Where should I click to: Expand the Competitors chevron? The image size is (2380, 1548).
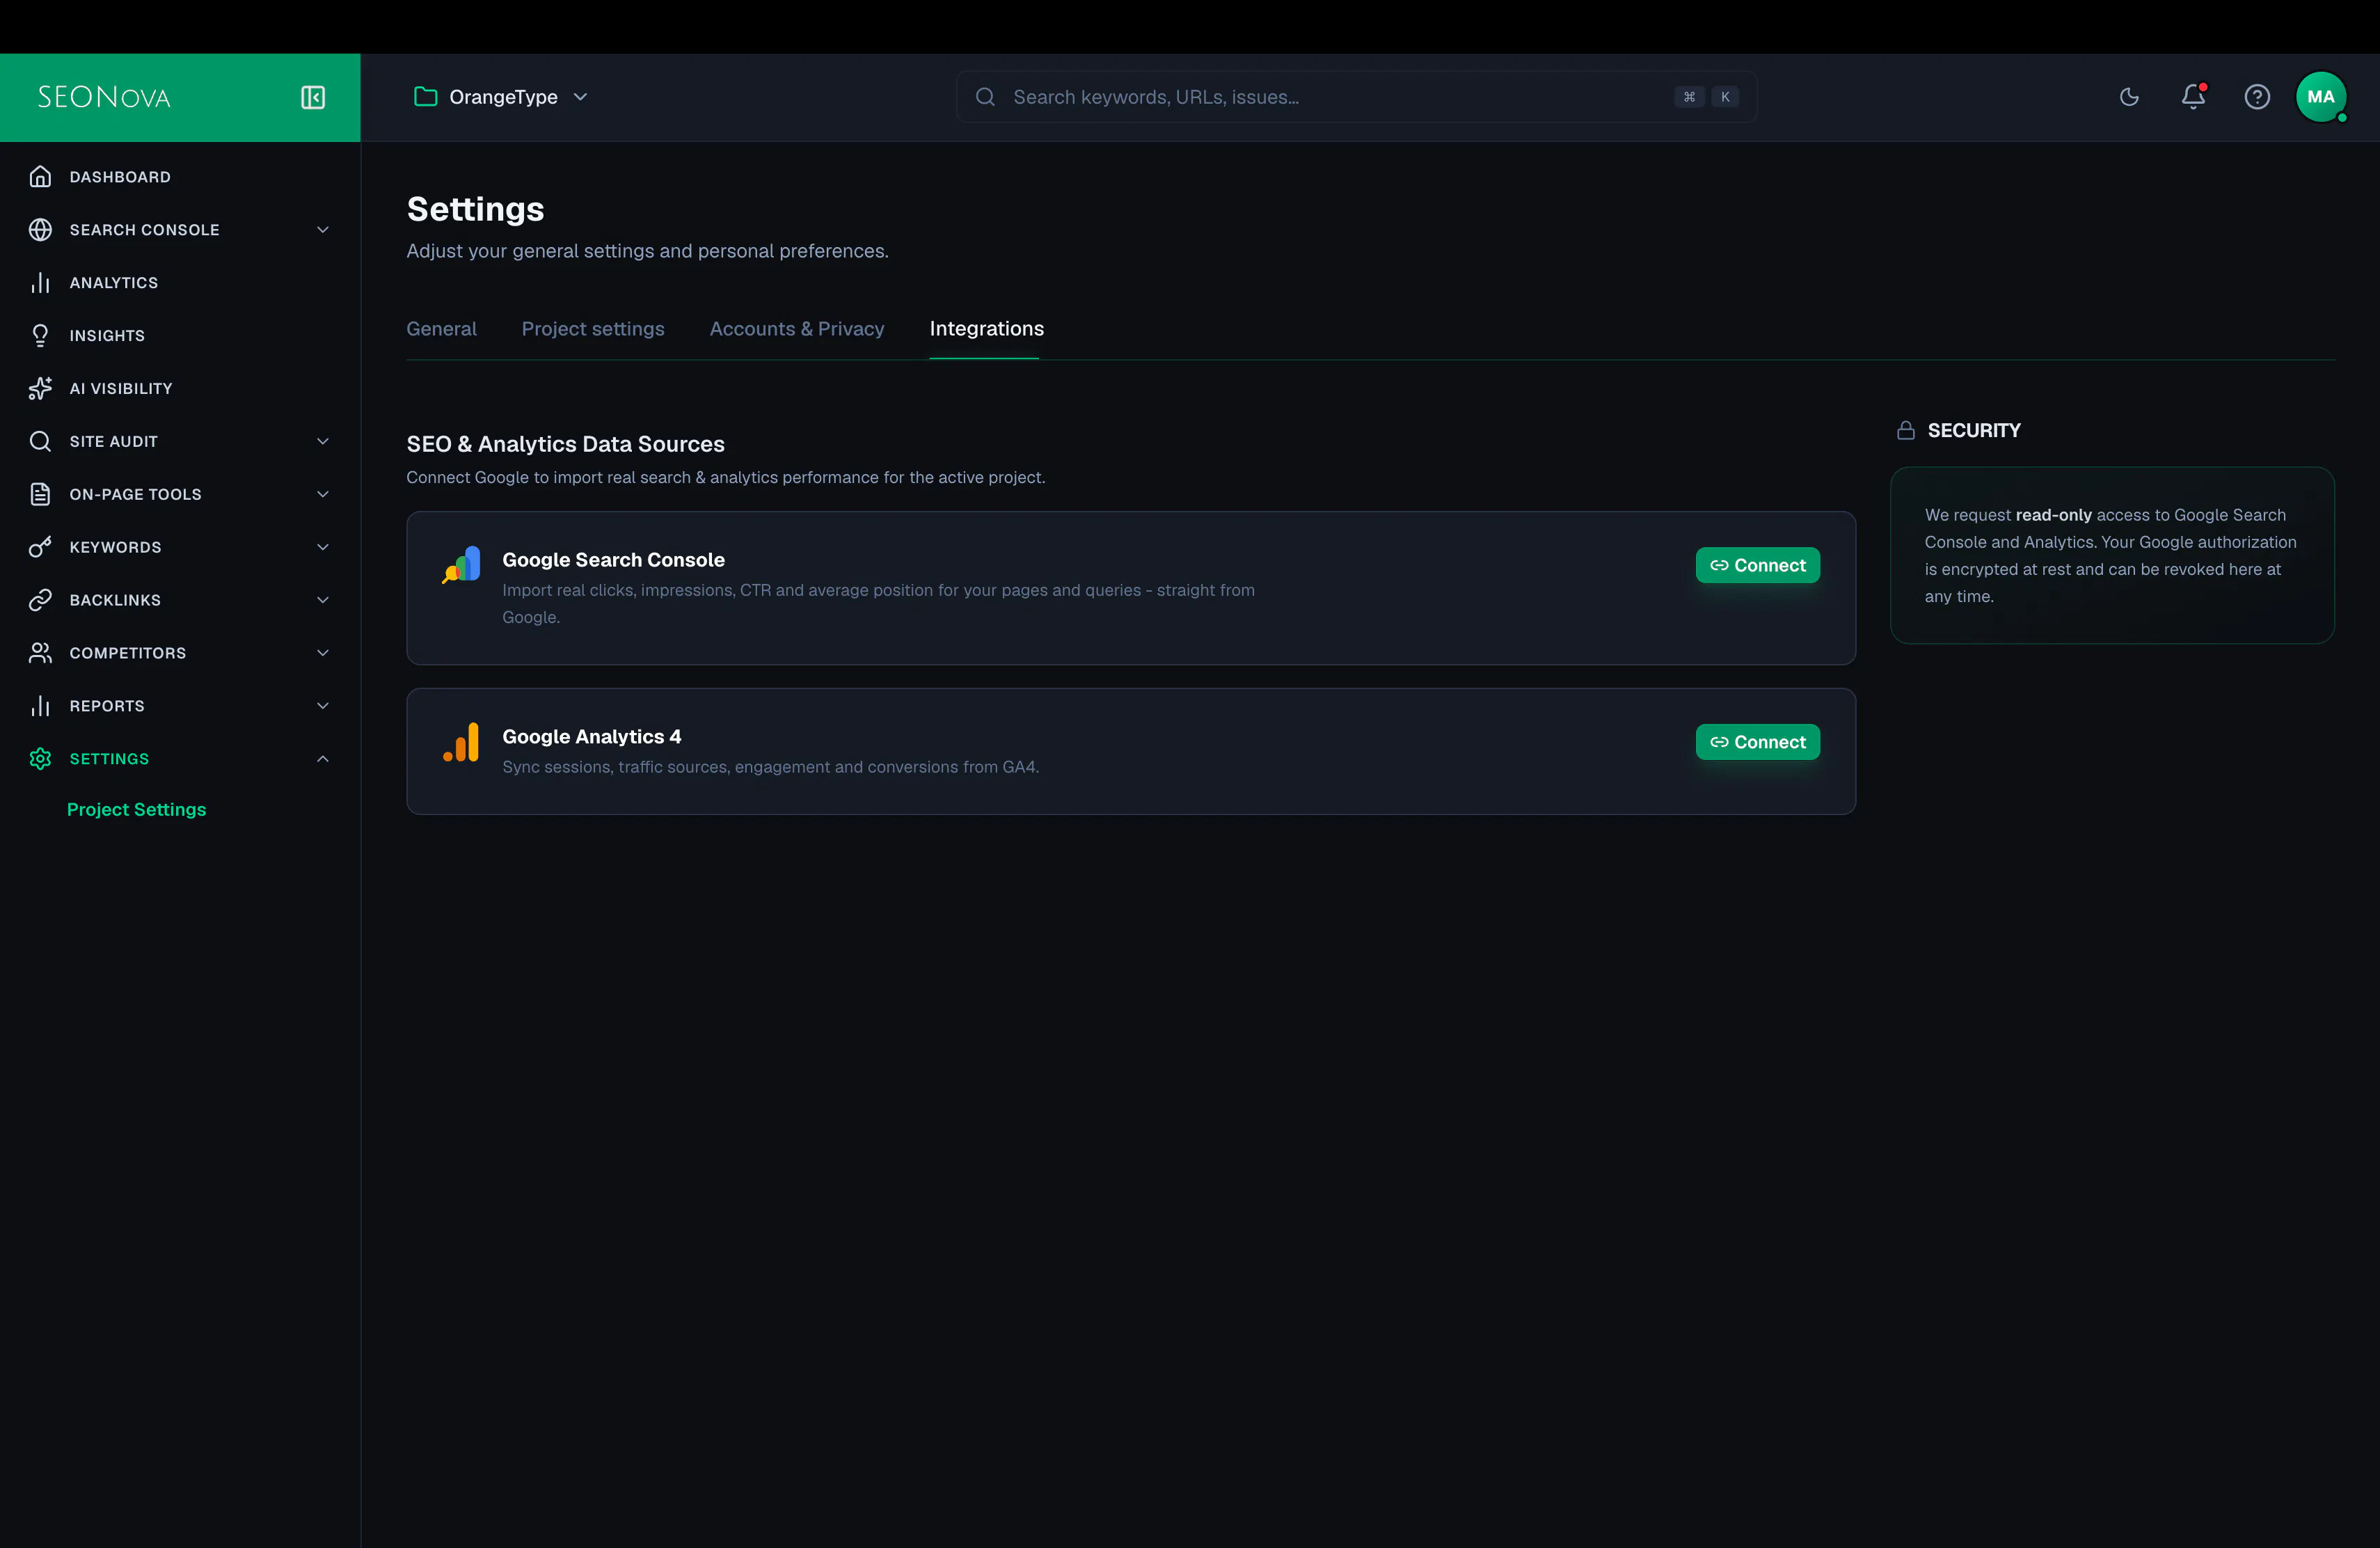(x=323, y=653)
